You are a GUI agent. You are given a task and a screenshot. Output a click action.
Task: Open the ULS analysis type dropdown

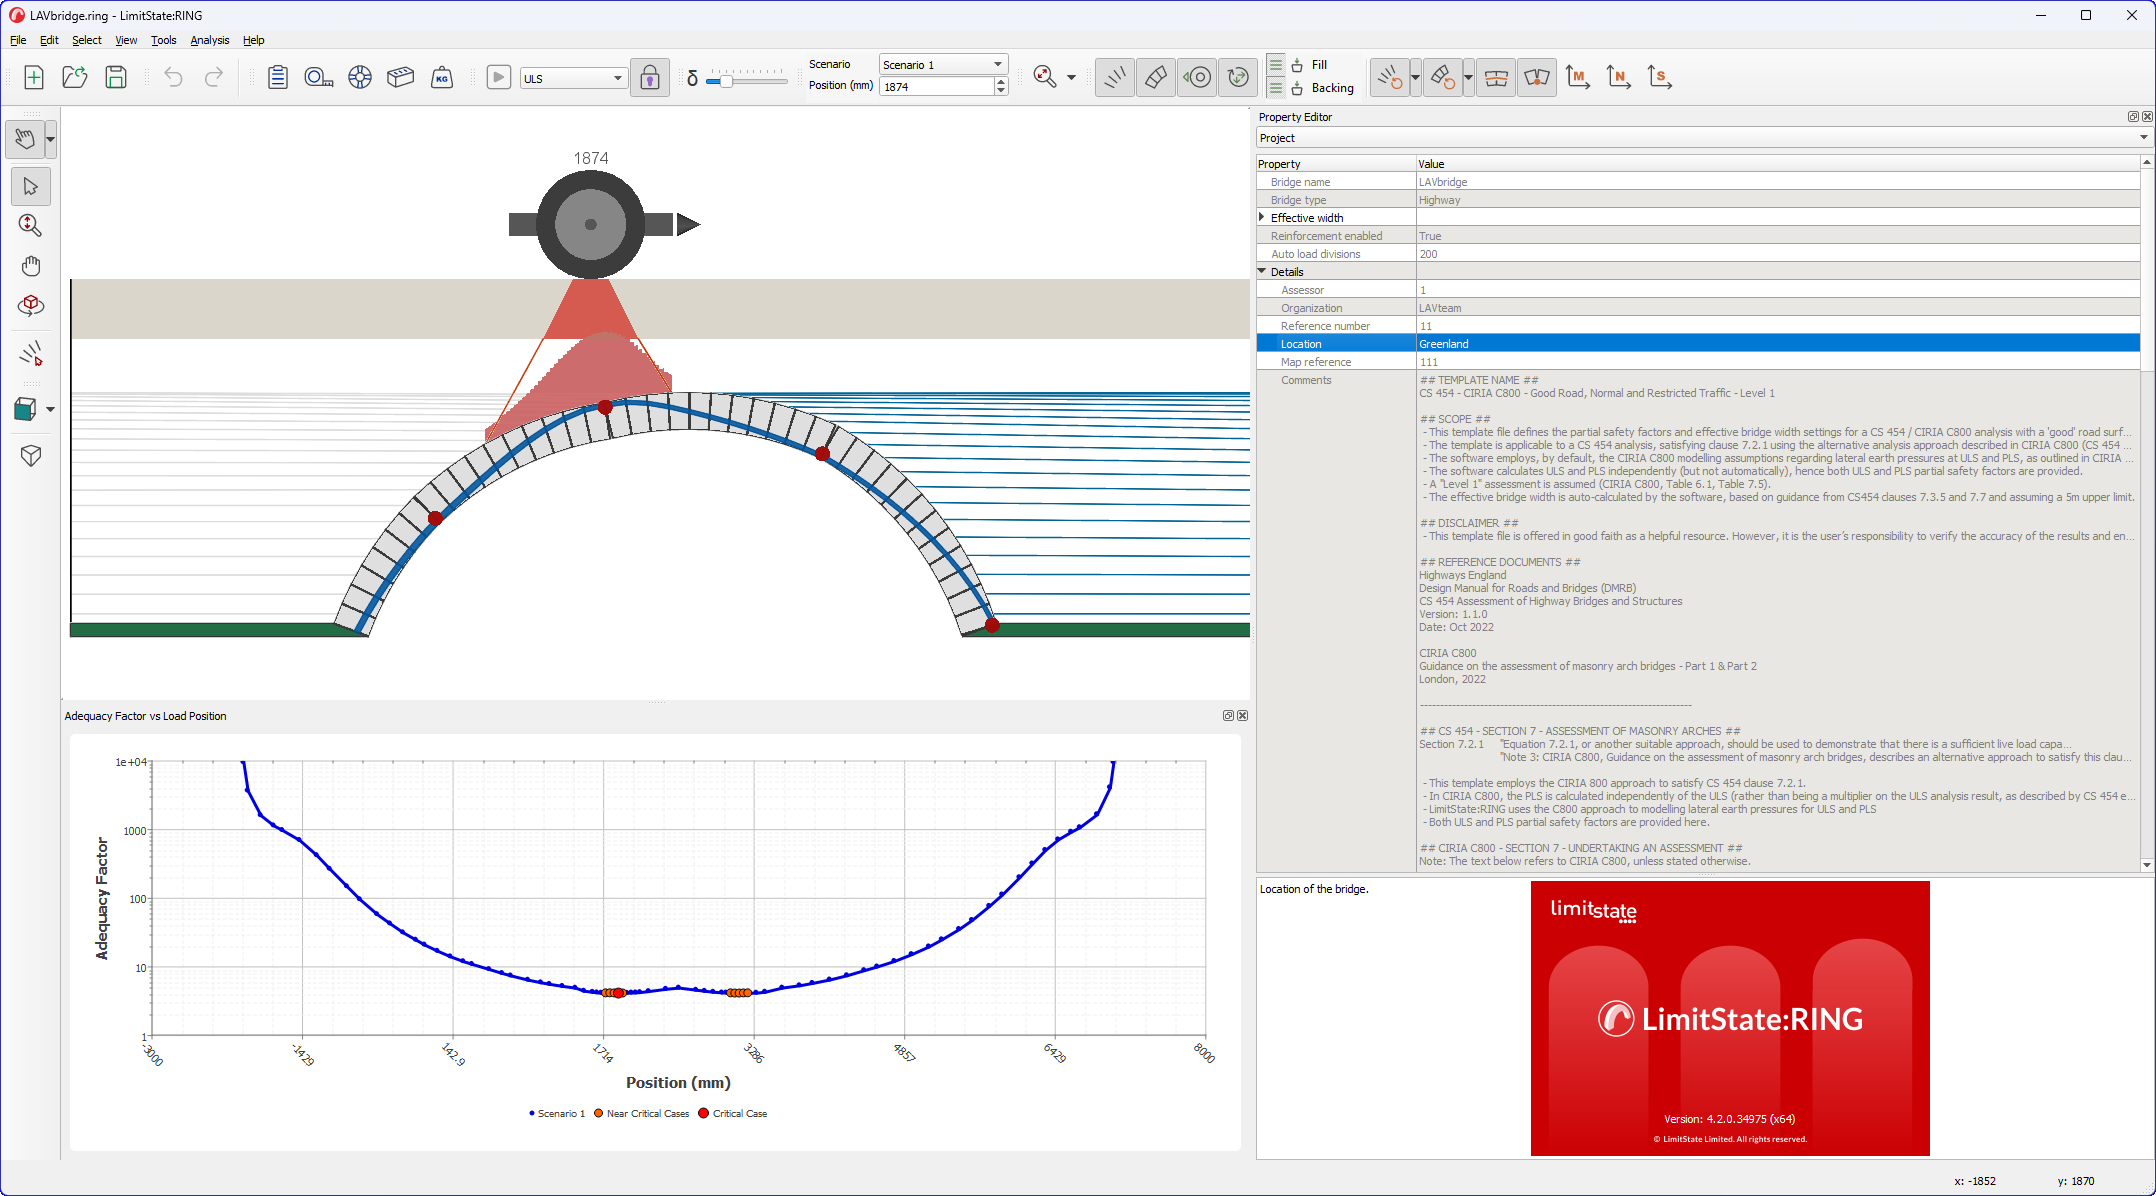[x=574, y=78]
